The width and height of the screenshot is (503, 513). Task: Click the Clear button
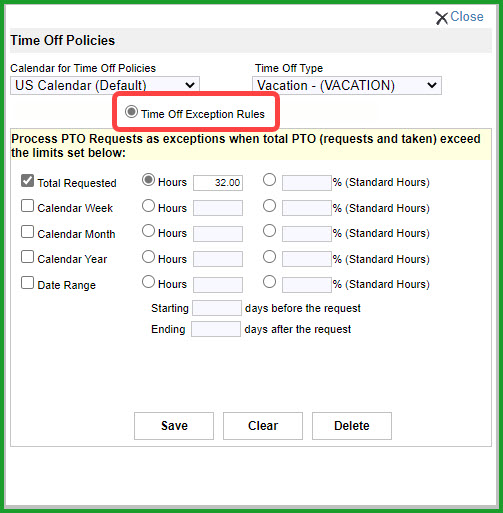[x=263, y=426]
